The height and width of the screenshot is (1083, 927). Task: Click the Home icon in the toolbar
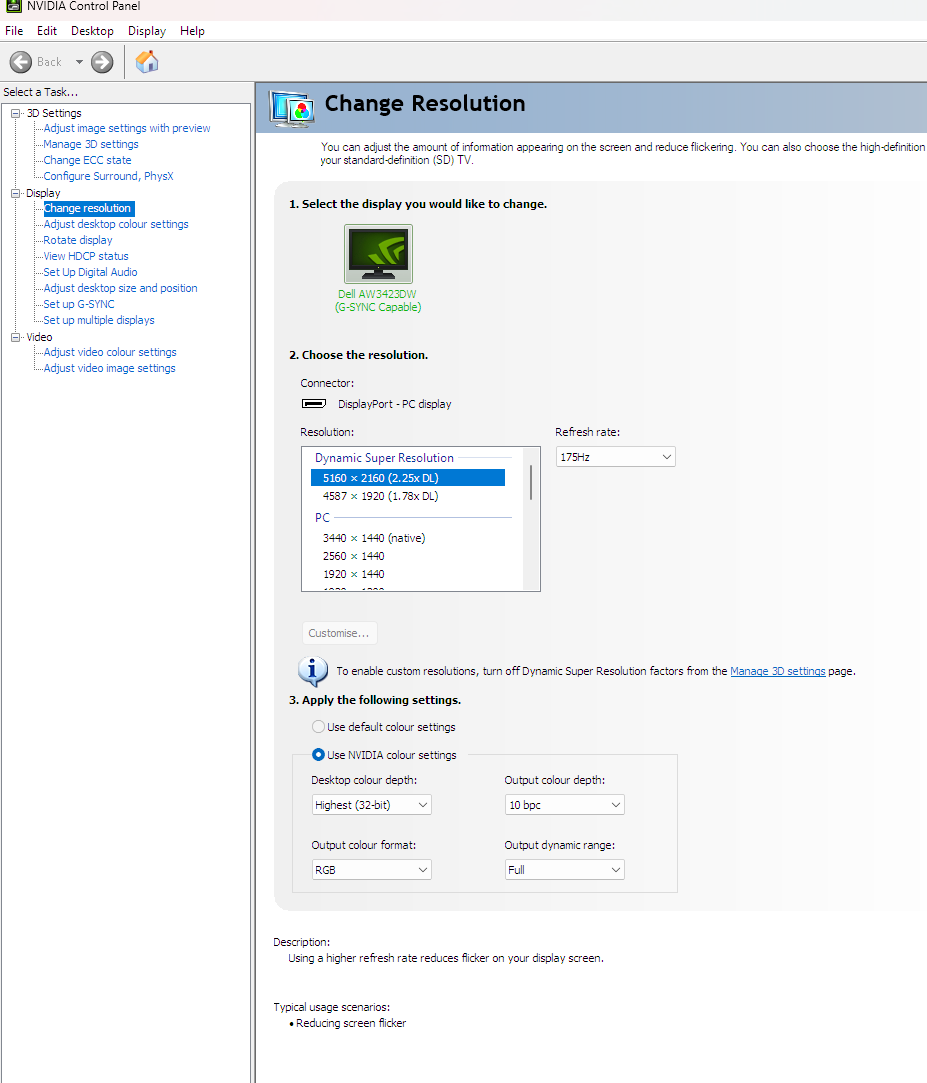point(147,62)
